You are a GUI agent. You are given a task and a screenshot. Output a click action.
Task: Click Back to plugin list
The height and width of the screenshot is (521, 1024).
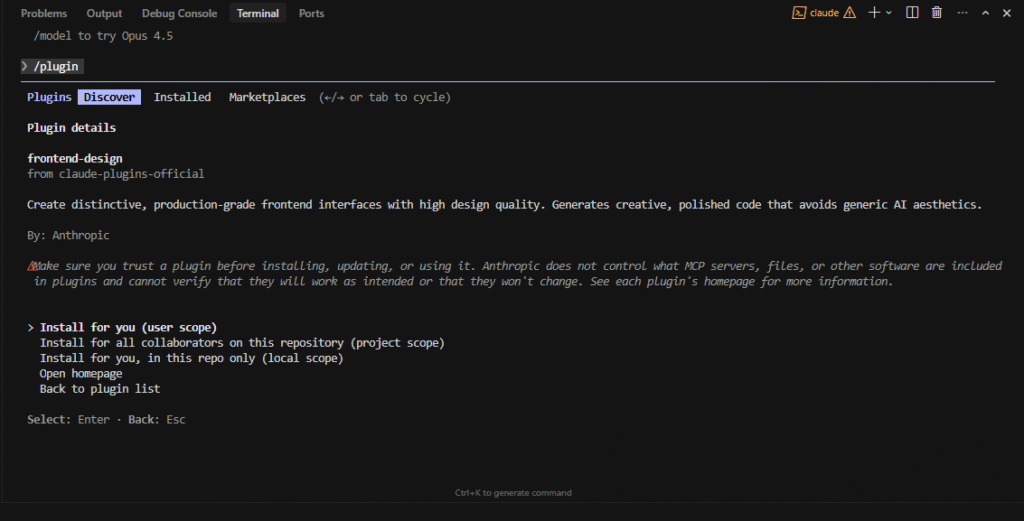(x=99, y=388)
